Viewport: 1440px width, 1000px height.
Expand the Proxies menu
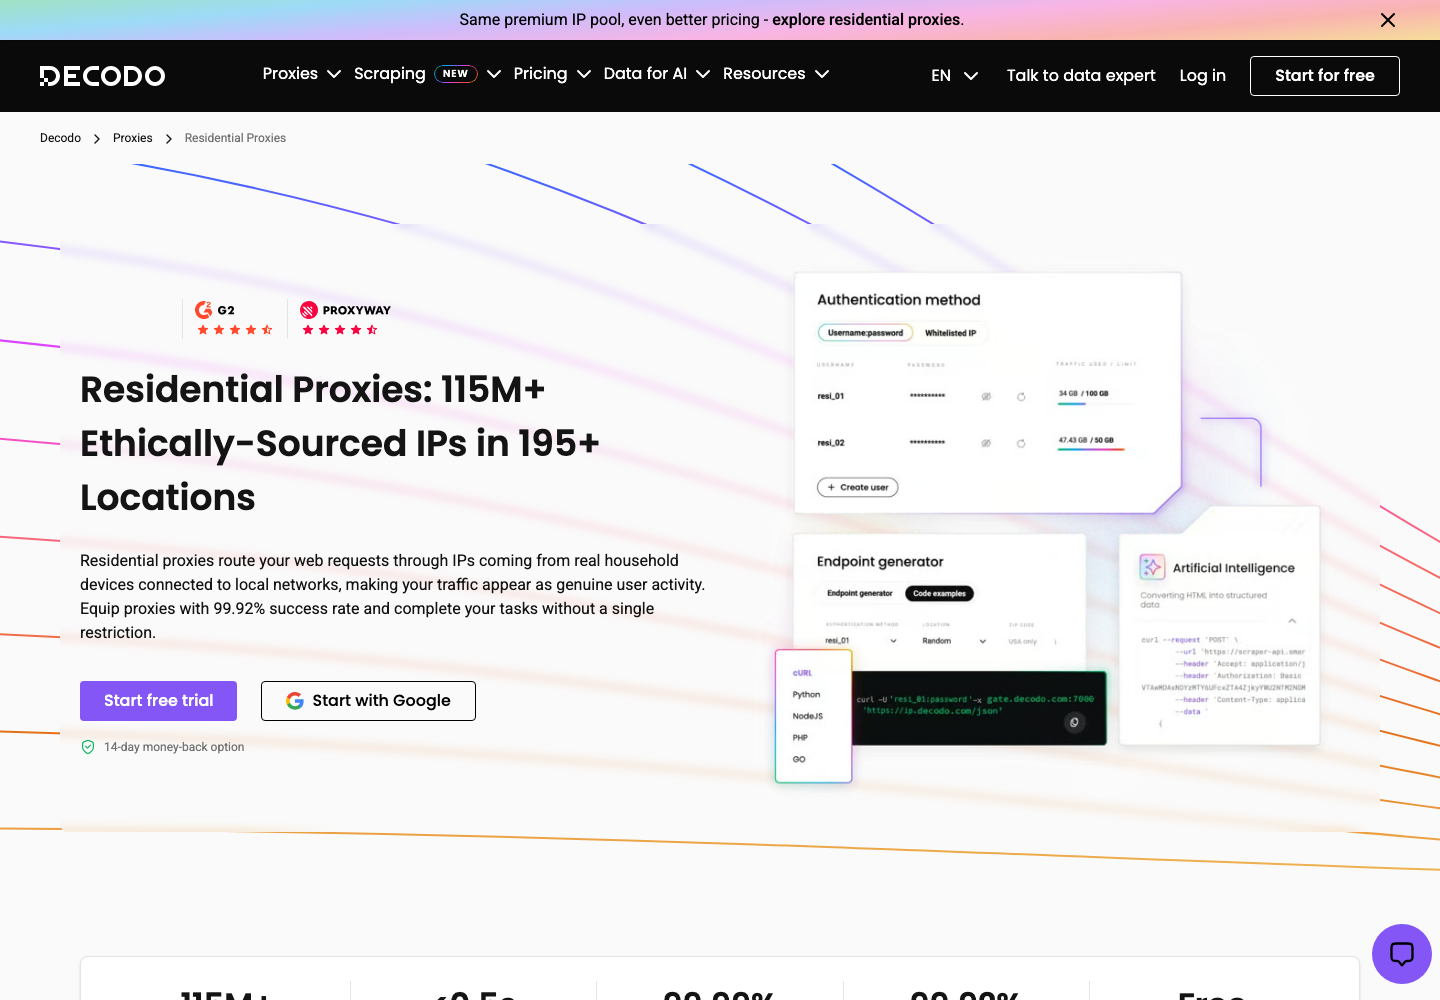click(302, 74)
